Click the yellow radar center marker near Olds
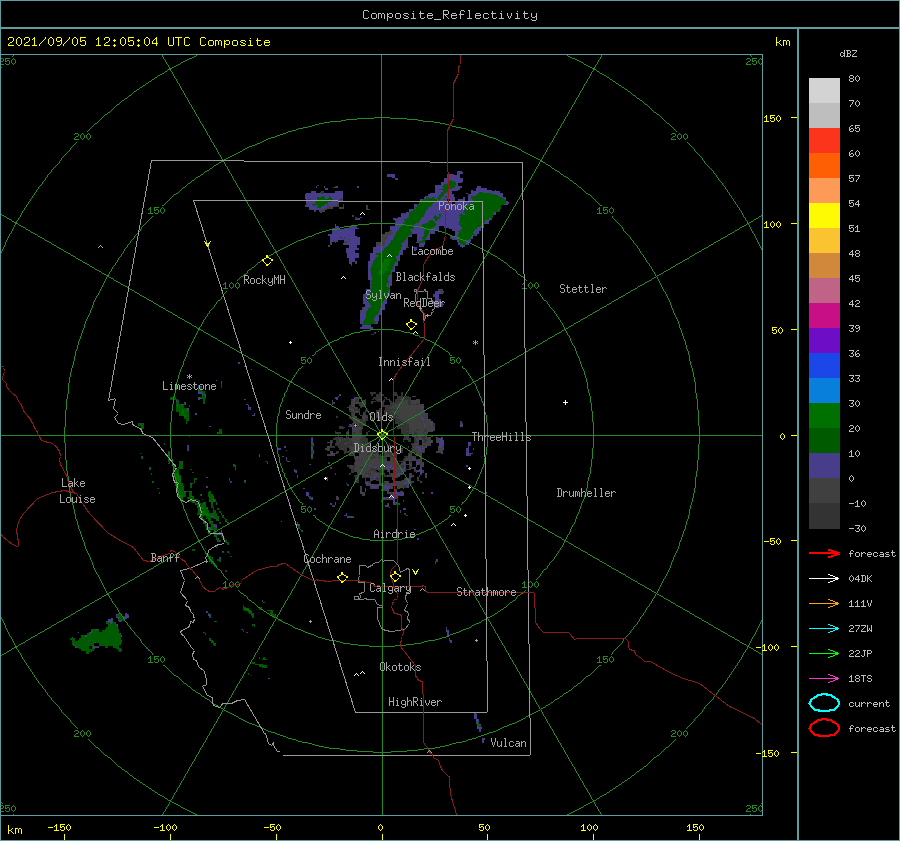900x841 pixels. tap(382, 435)
